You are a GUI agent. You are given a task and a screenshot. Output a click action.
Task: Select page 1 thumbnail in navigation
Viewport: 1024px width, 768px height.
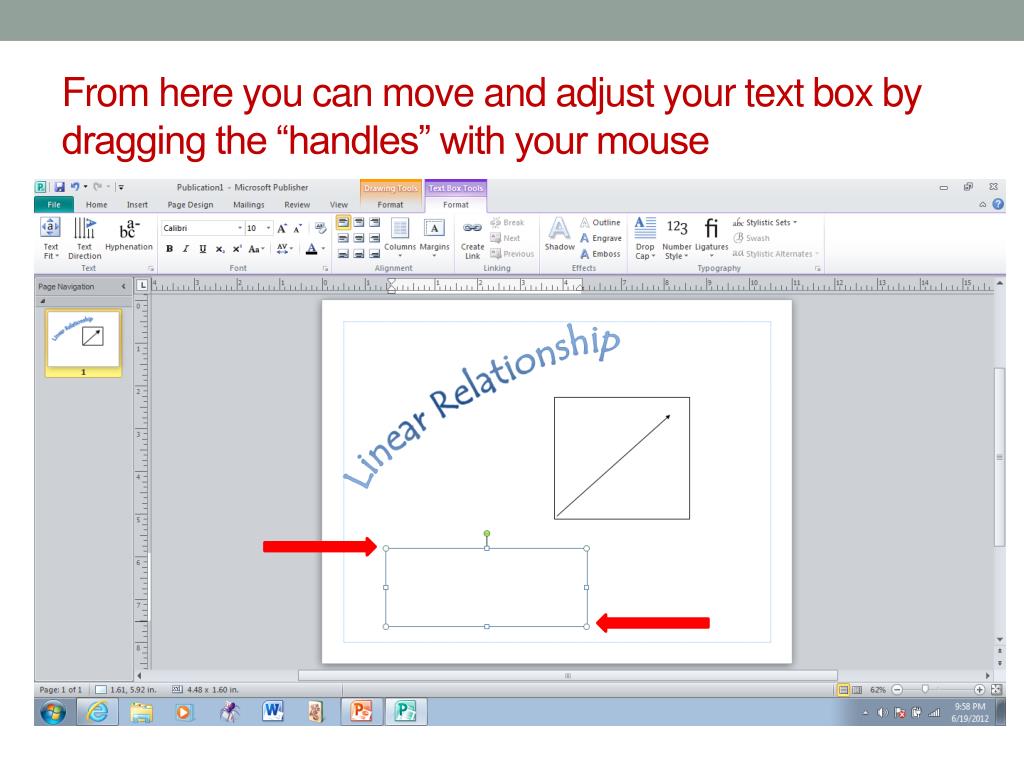point(83,344)
